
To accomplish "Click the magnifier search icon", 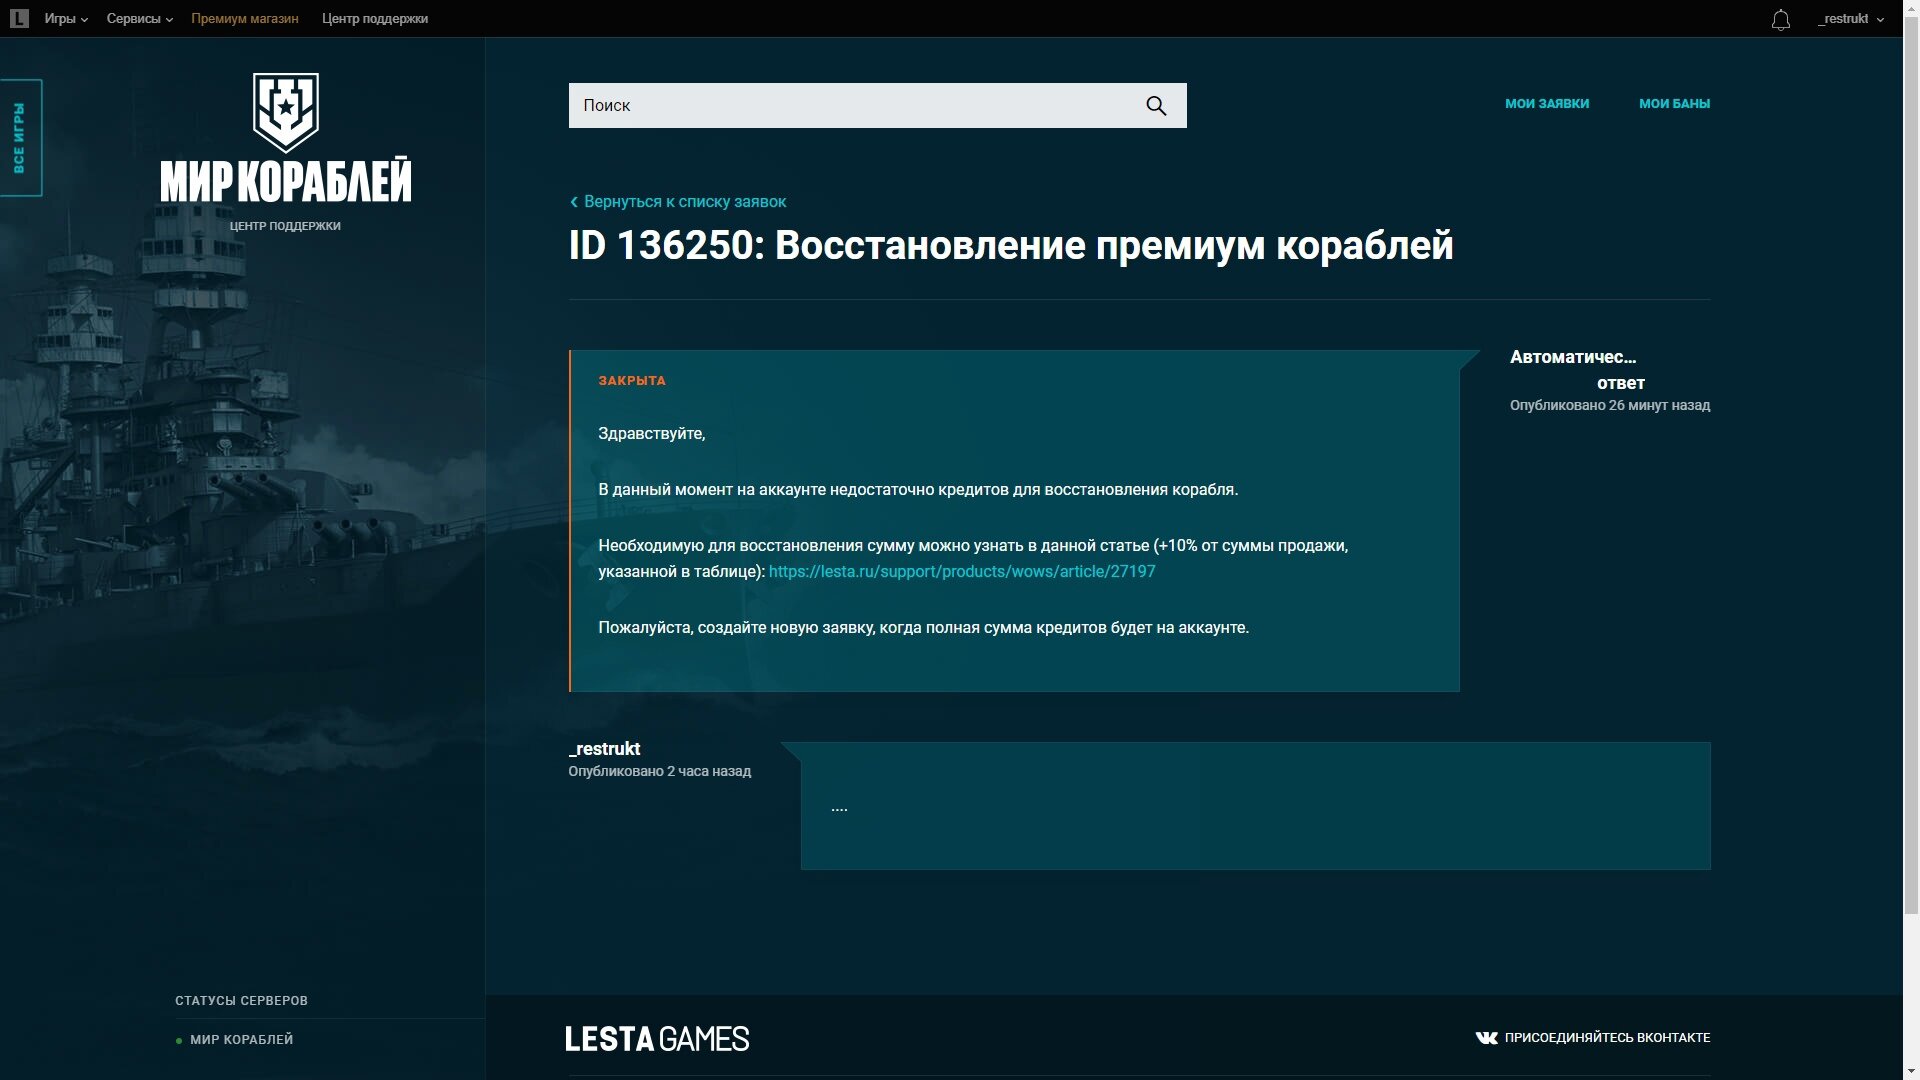I will (1156, 106).
